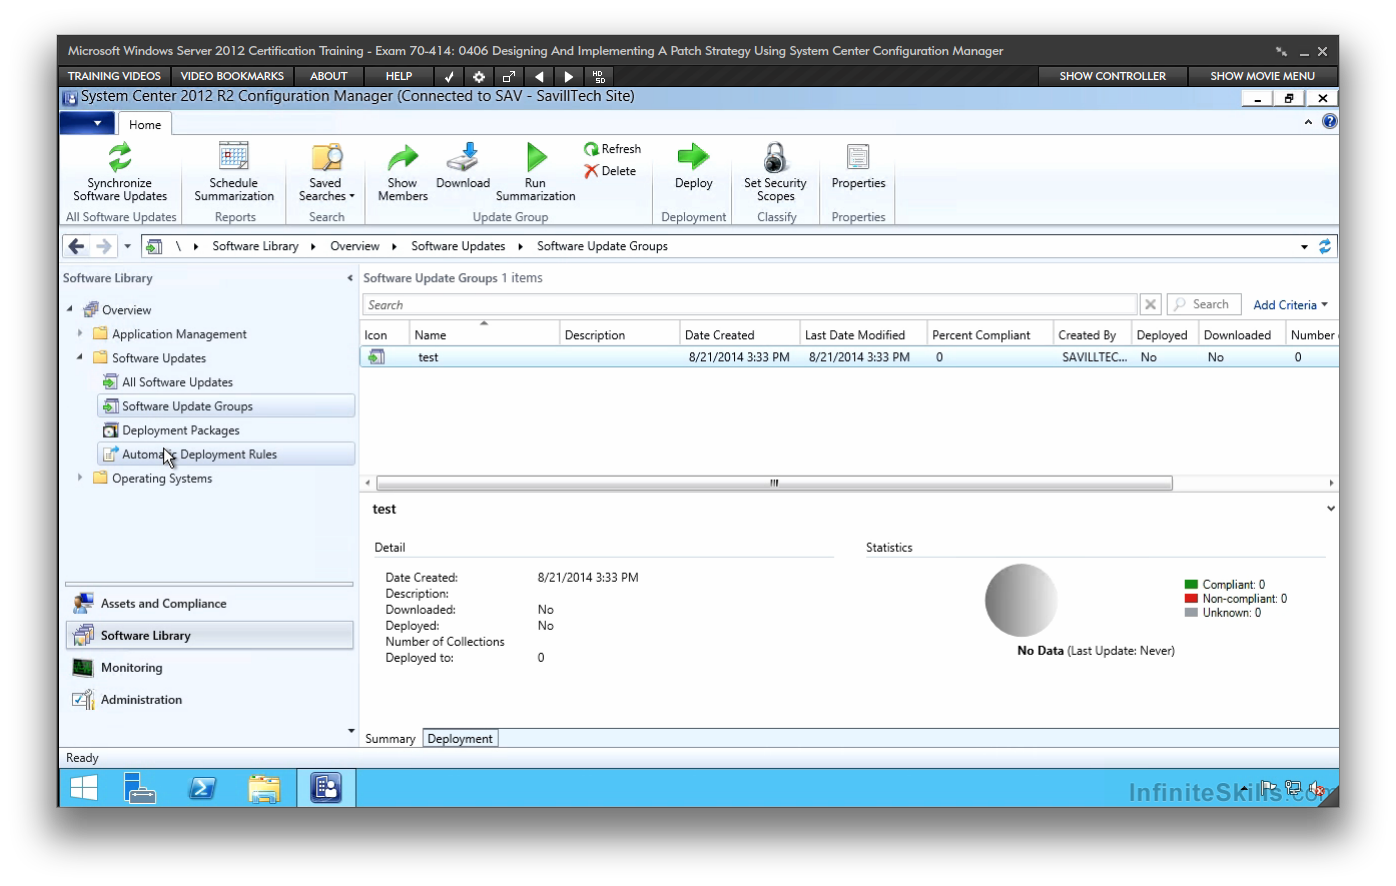Open Properties from the ribbon
The image size is (1396, 886).
[858, 166]
